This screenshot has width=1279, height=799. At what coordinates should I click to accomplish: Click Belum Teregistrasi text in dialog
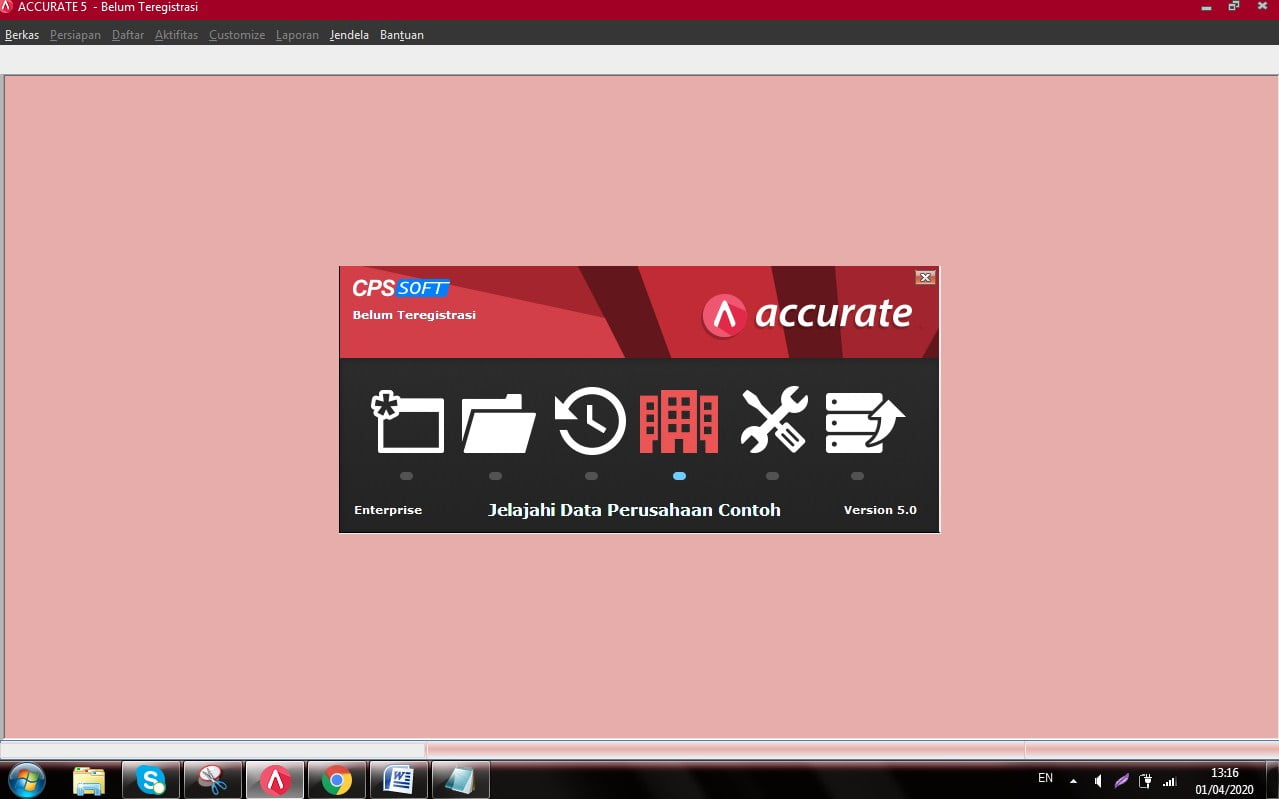[414, 315]
